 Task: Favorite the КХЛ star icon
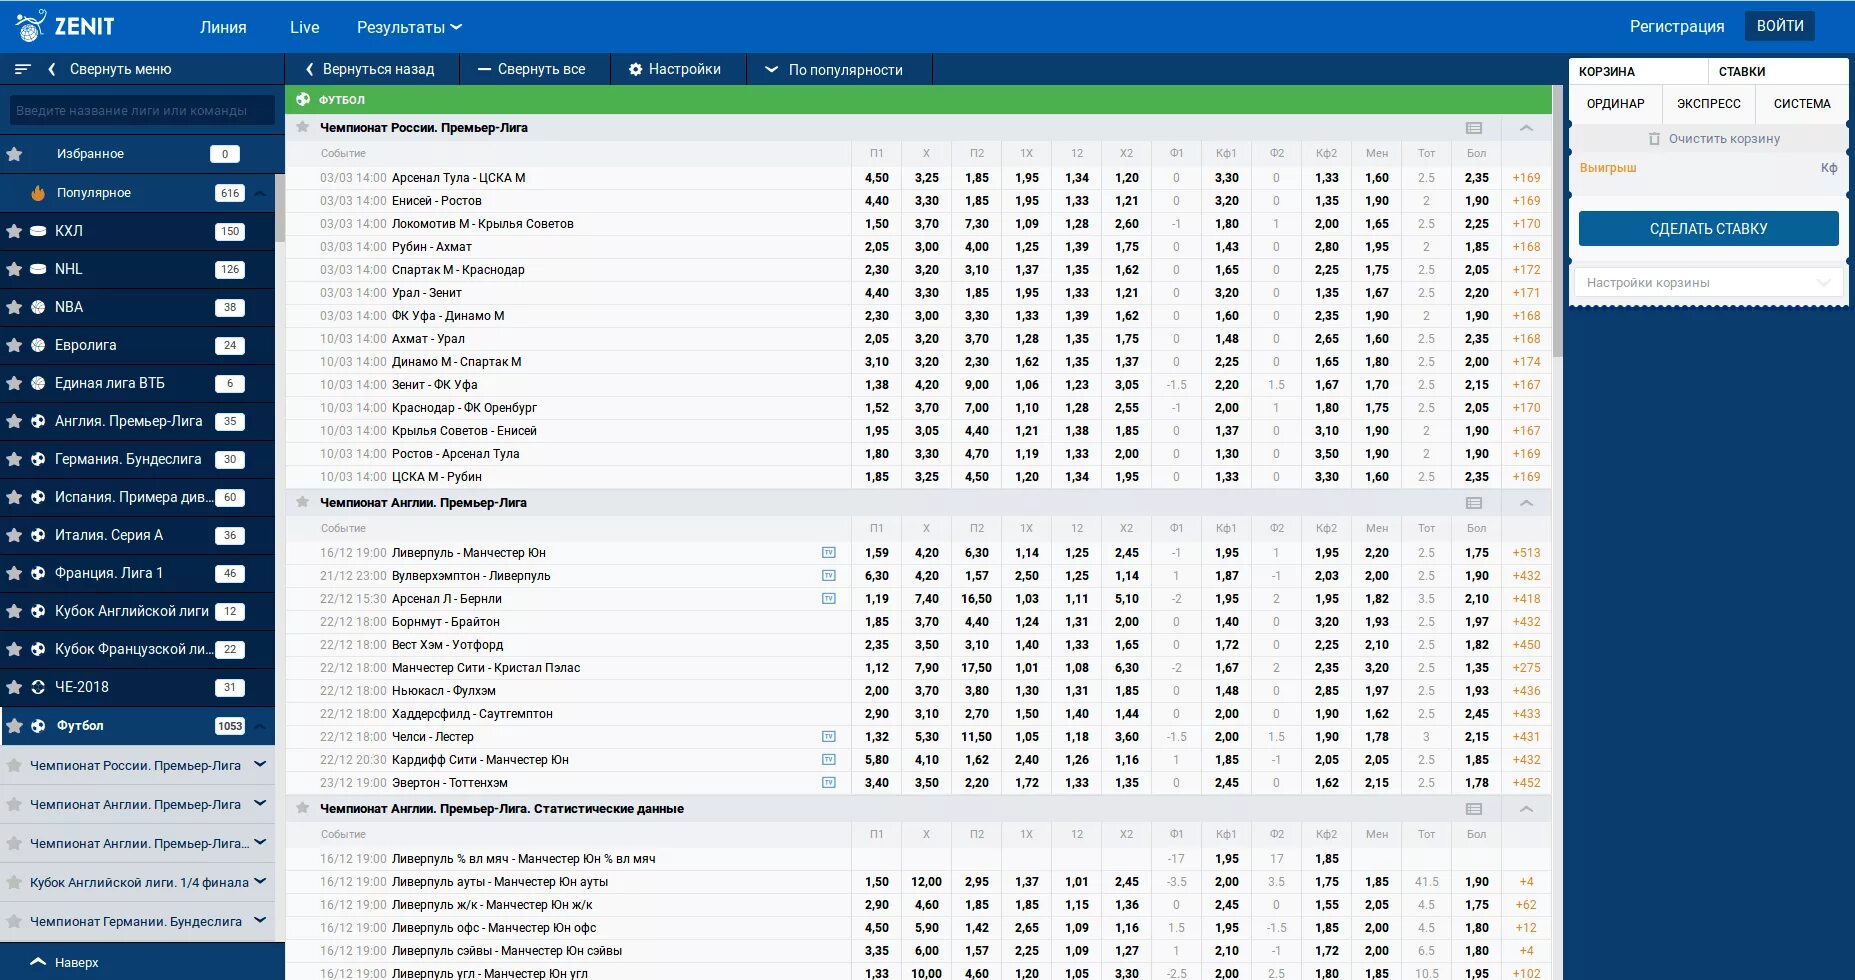pyautogui.click(x=14, y=231)
